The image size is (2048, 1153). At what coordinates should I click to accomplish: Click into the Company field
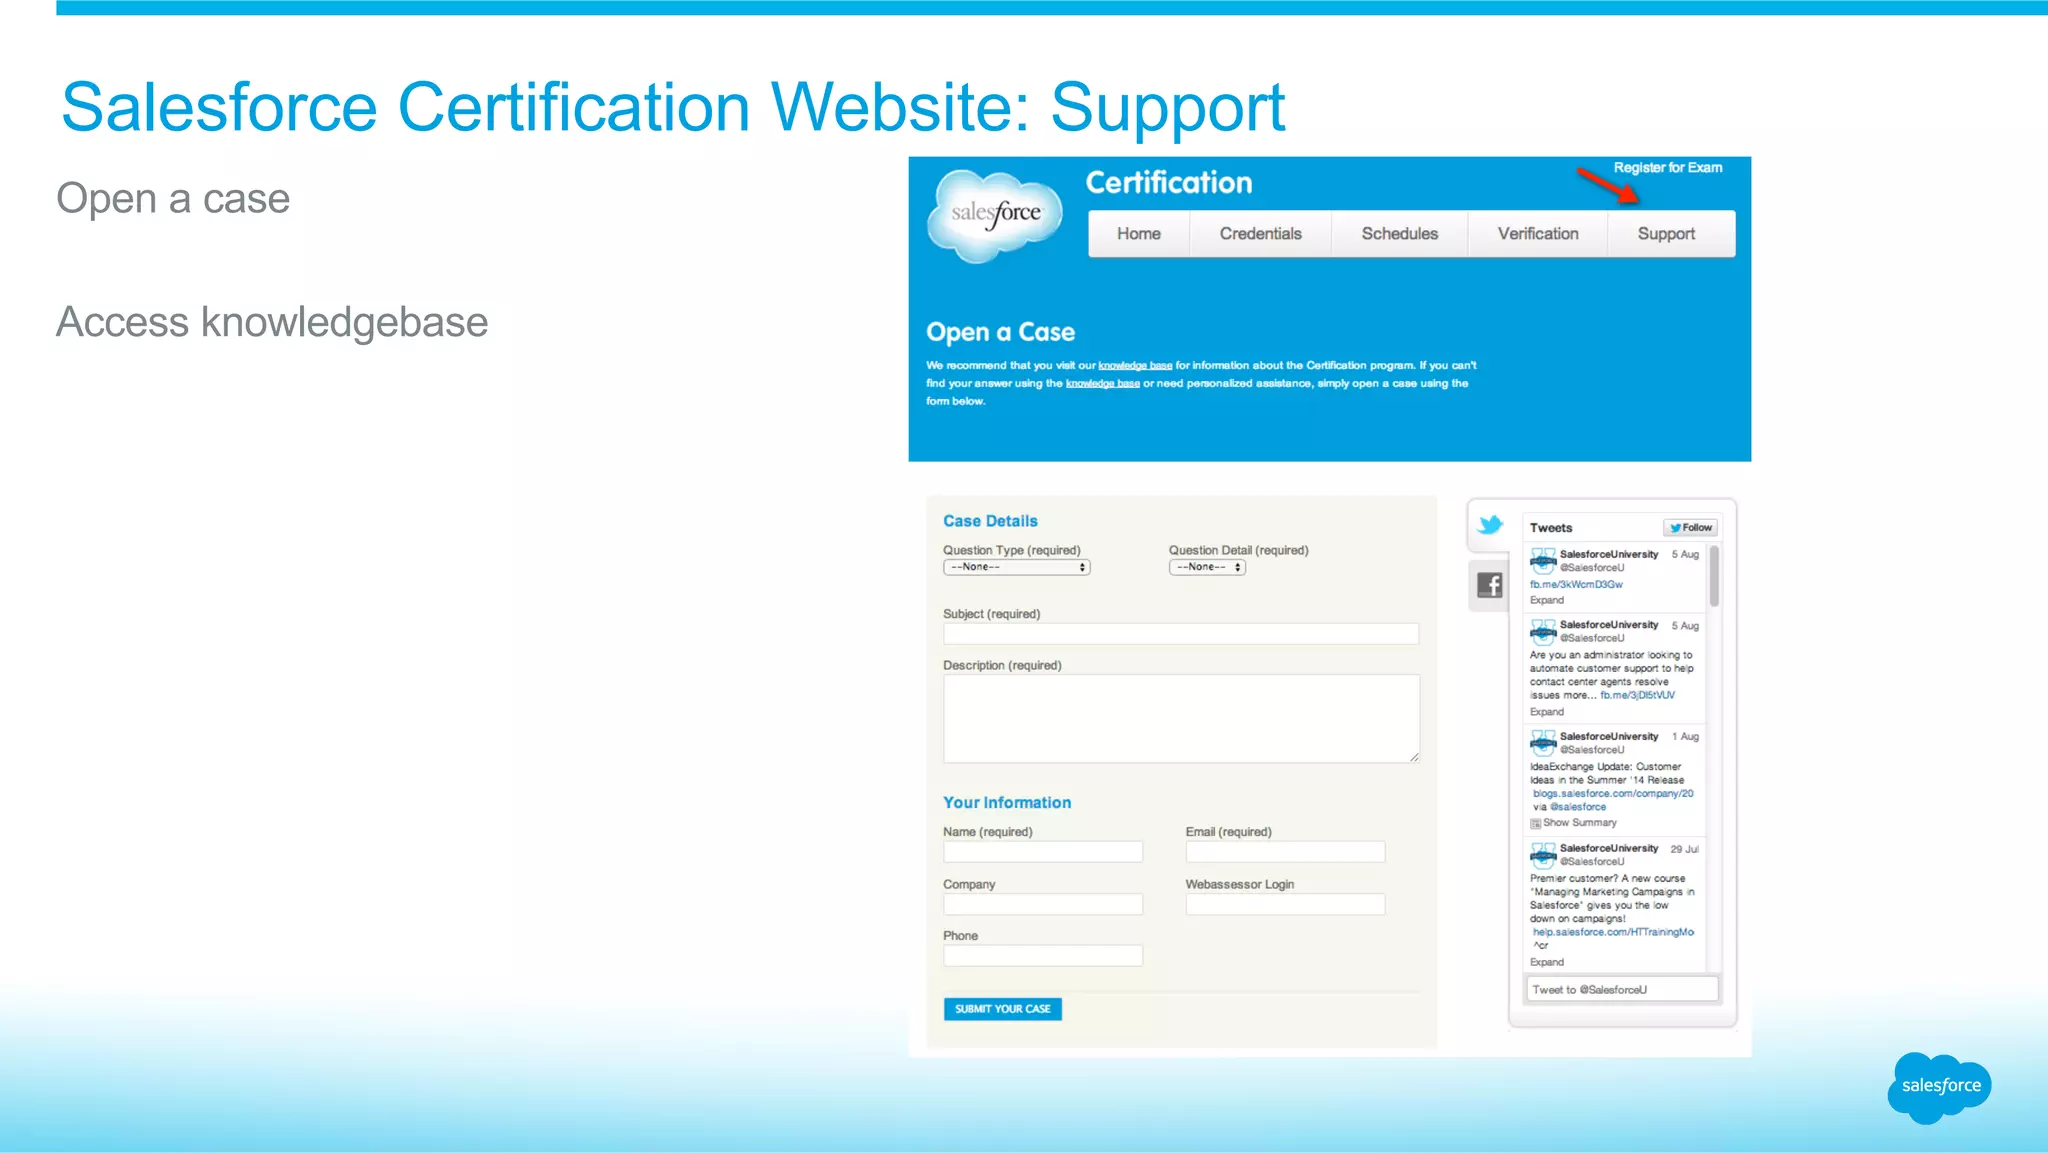(1042, 905)
